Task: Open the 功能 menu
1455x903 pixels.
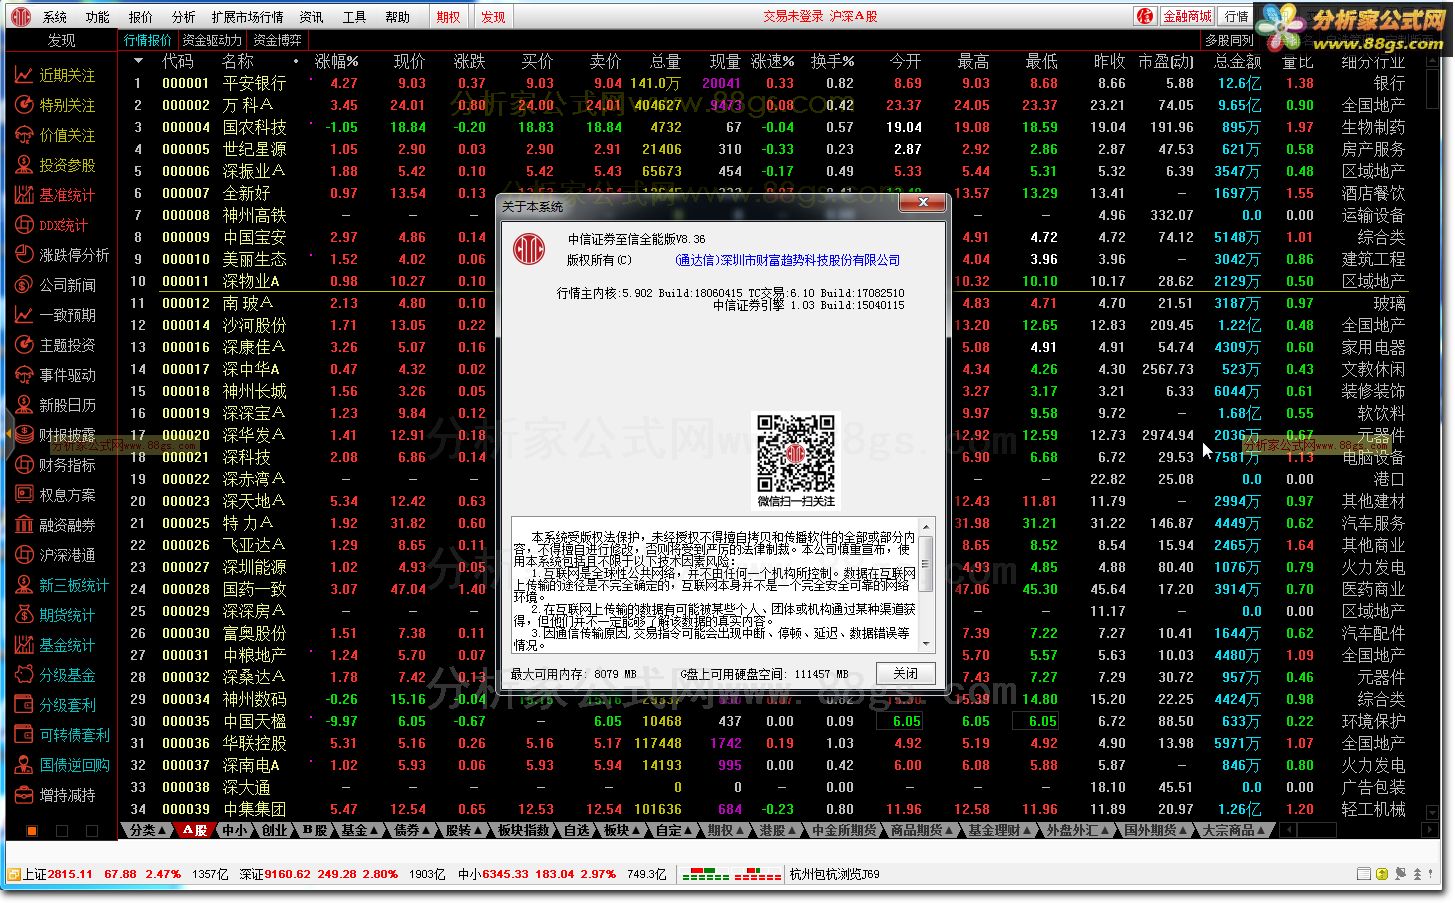Action: click(98, 17)
